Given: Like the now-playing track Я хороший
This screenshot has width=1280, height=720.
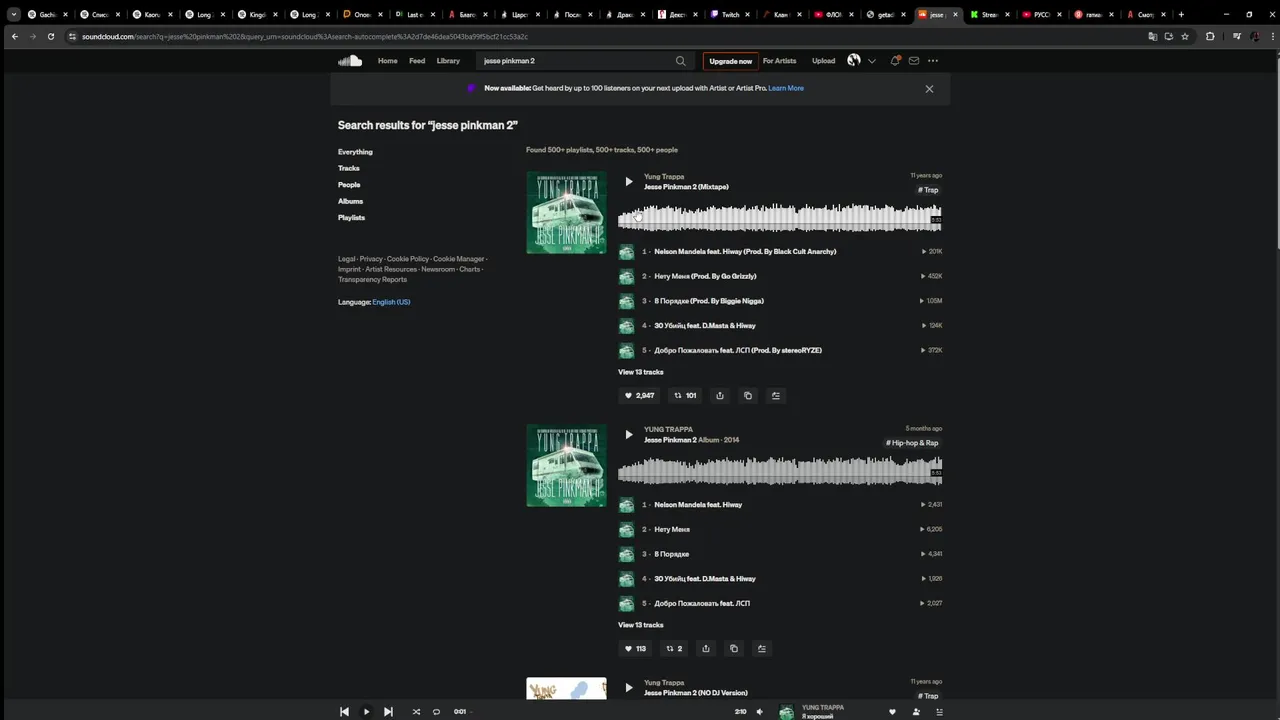Looking at the screenshot, I should tap(892, 712).
